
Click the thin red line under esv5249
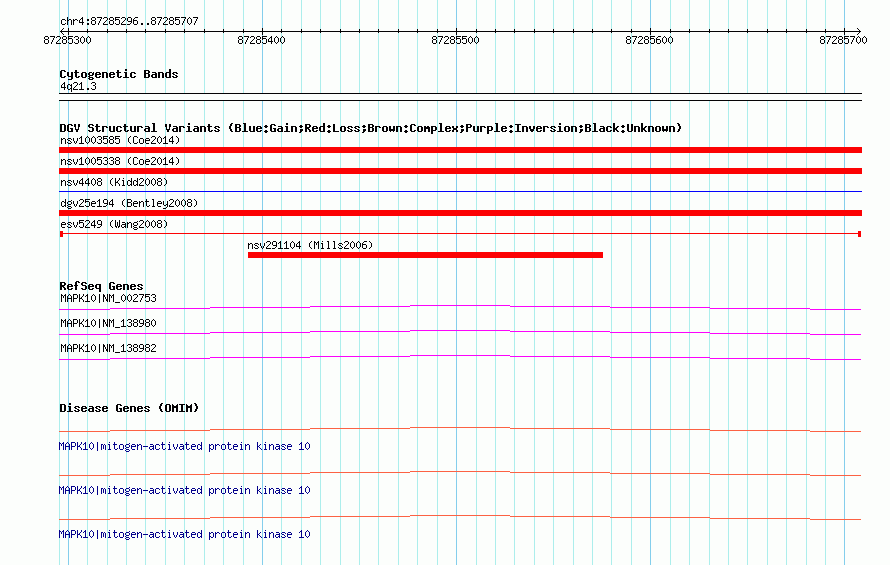tap(460, 234)
